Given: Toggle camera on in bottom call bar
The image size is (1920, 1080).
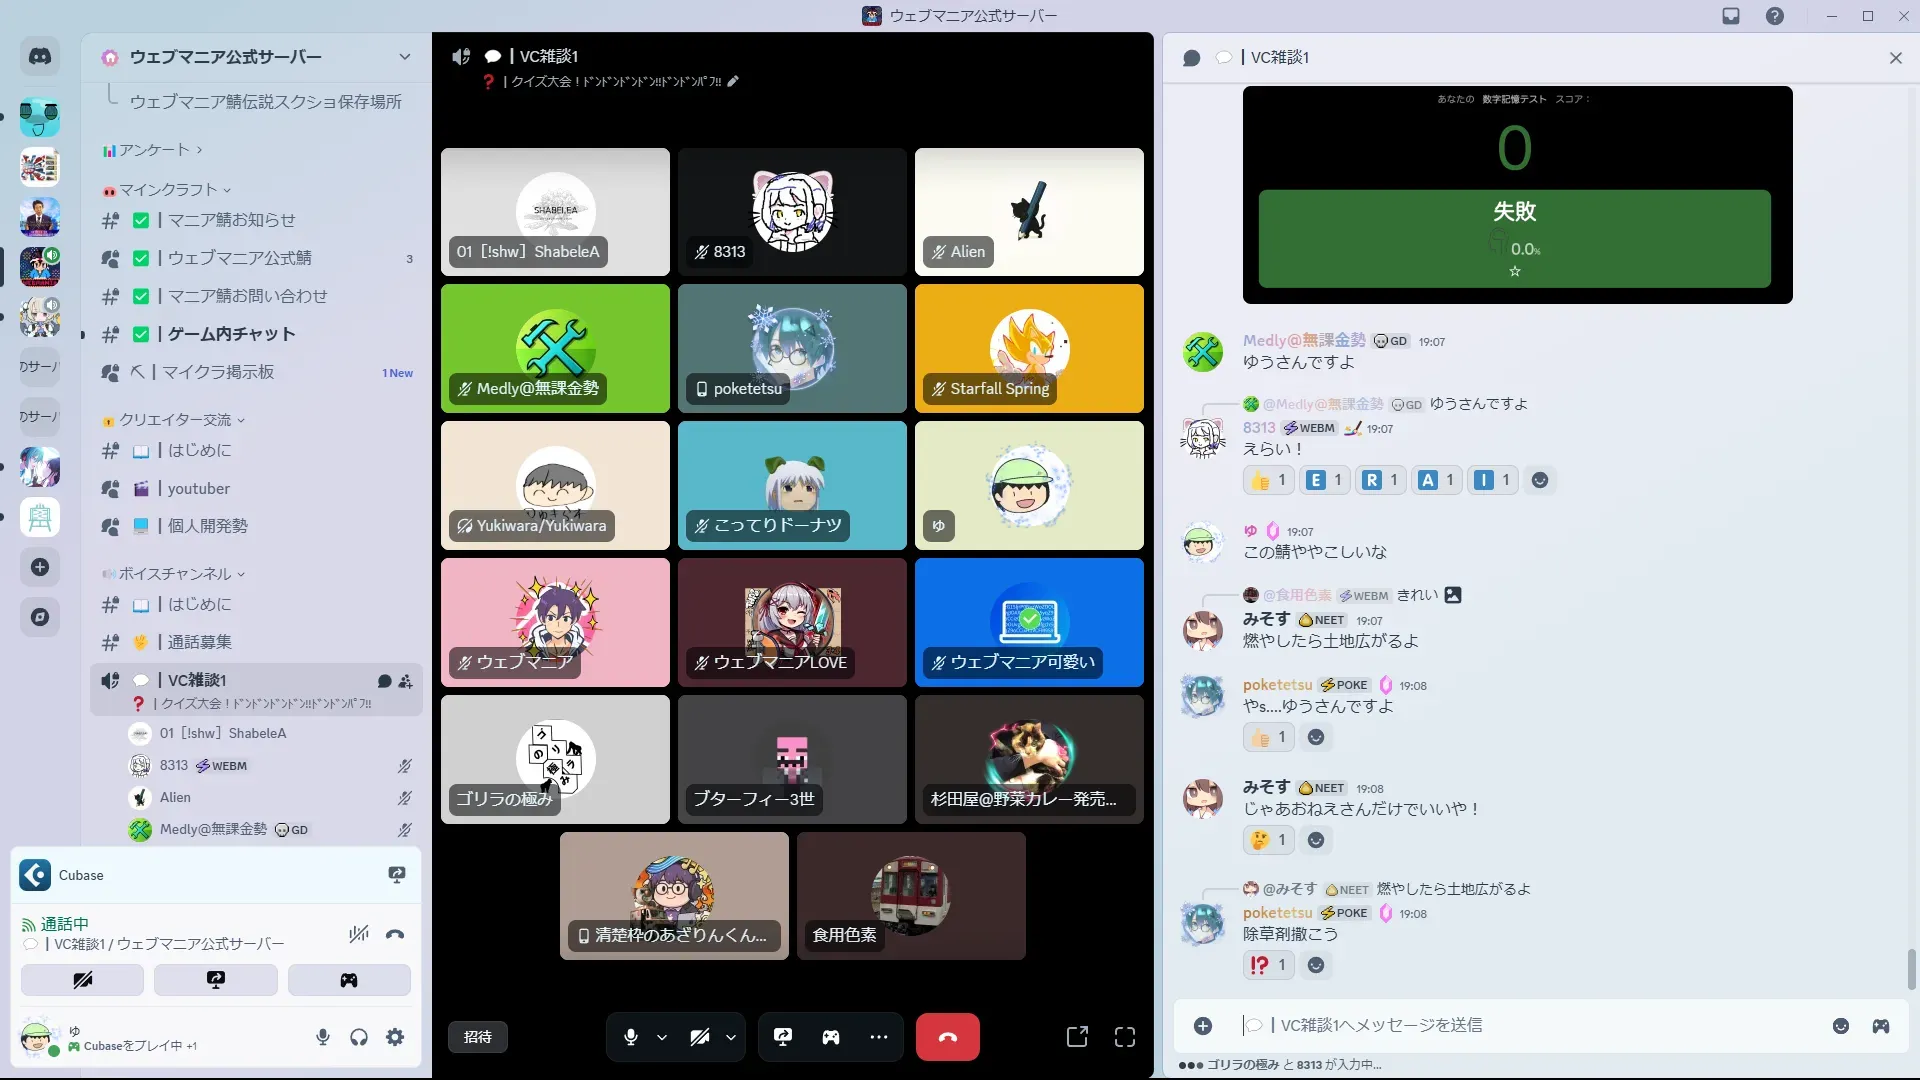Looking at the screenshot, I should coord(700,1037).
